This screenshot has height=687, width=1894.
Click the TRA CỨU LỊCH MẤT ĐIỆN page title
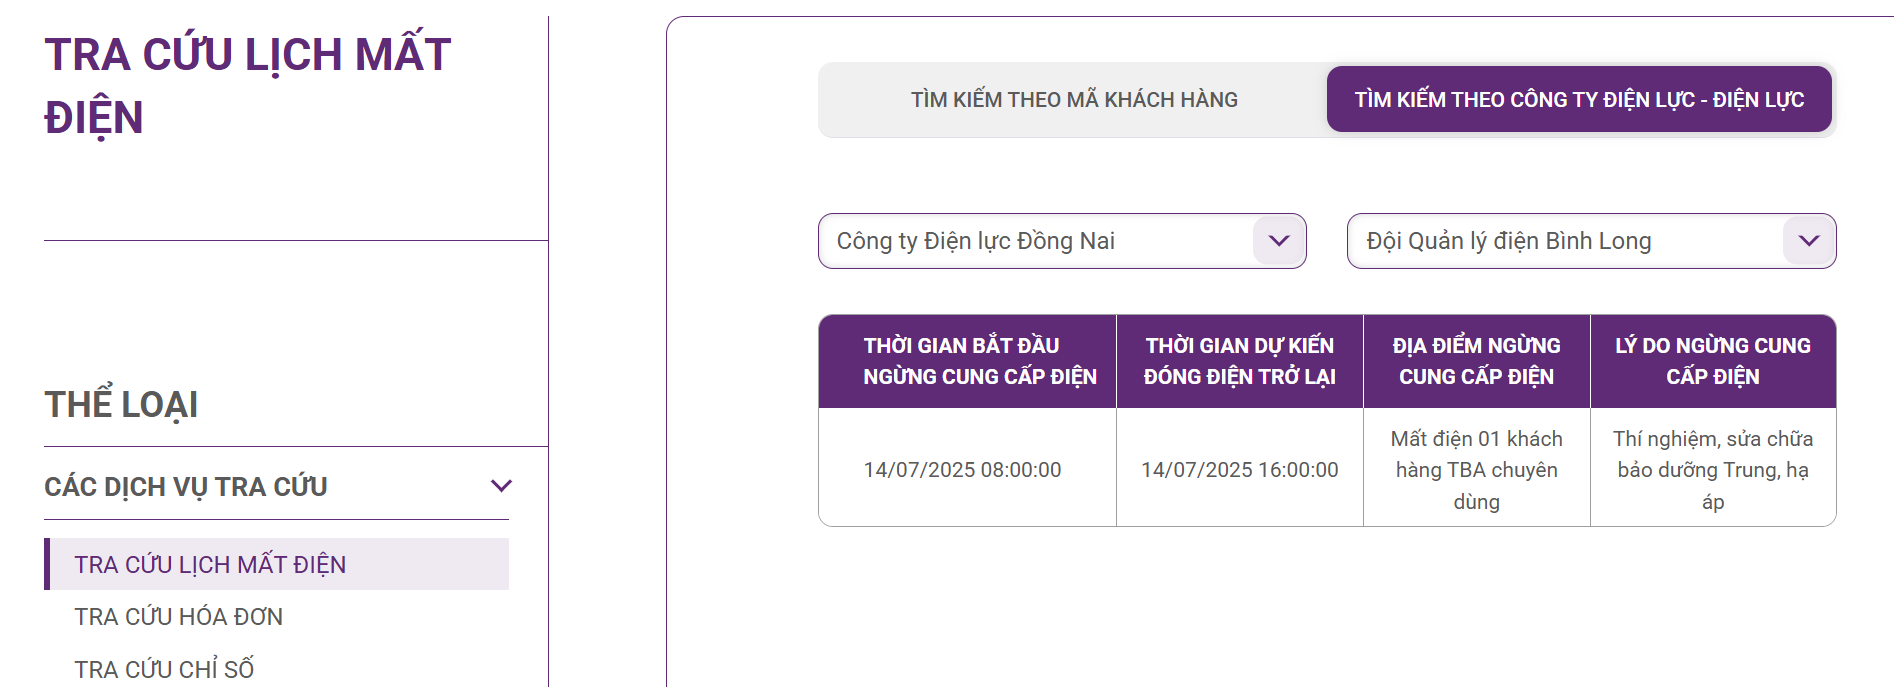pyautogui.click(x=248, y=86)
